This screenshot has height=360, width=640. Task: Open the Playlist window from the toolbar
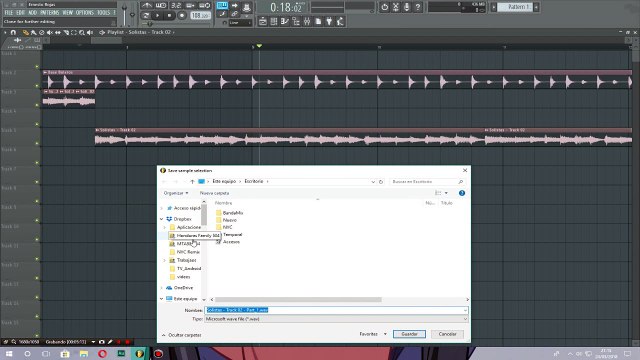[262, 21]
